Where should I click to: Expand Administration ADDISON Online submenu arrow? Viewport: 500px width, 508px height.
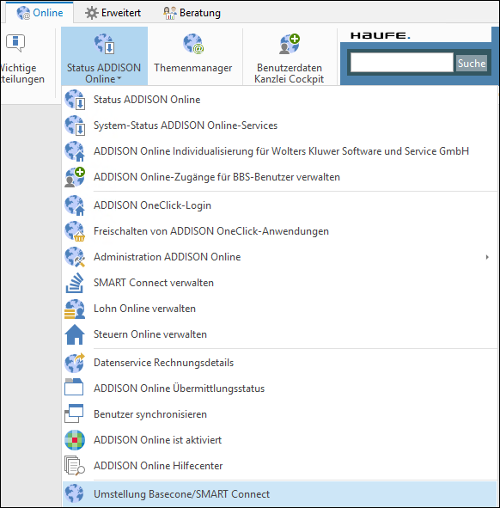click(x=487, y=257)
